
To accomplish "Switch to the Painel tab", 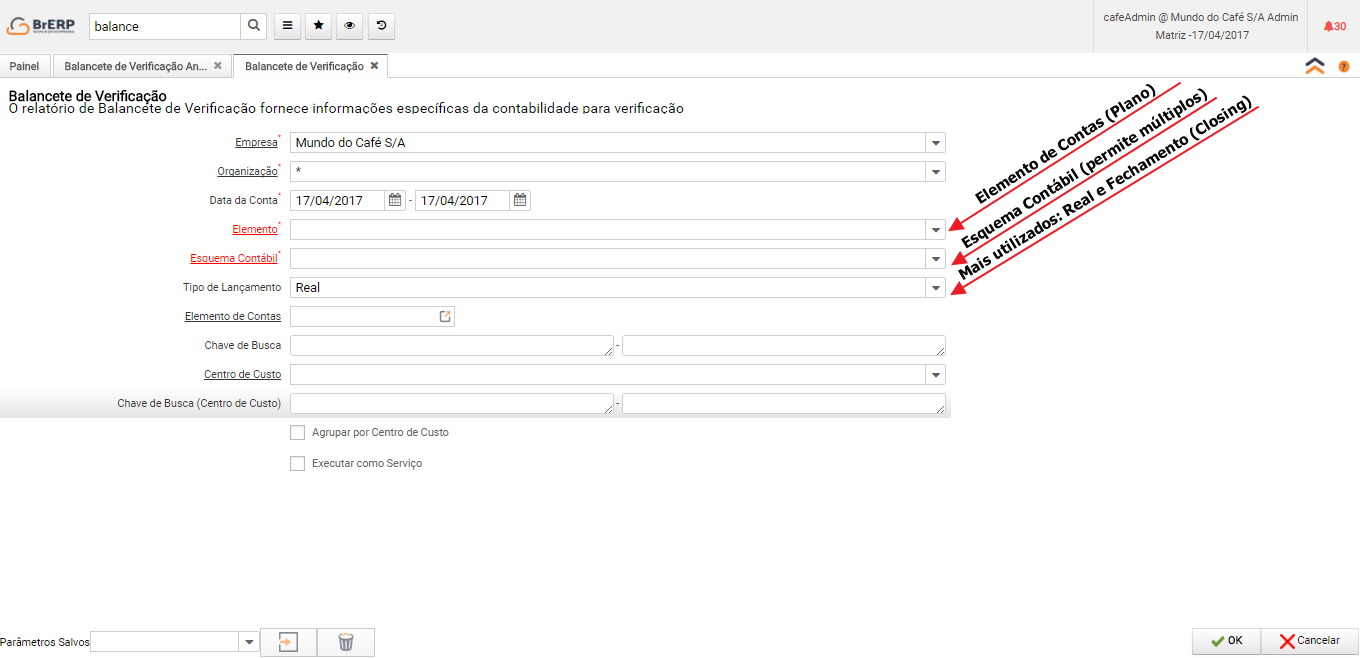I will click(24, 66).
